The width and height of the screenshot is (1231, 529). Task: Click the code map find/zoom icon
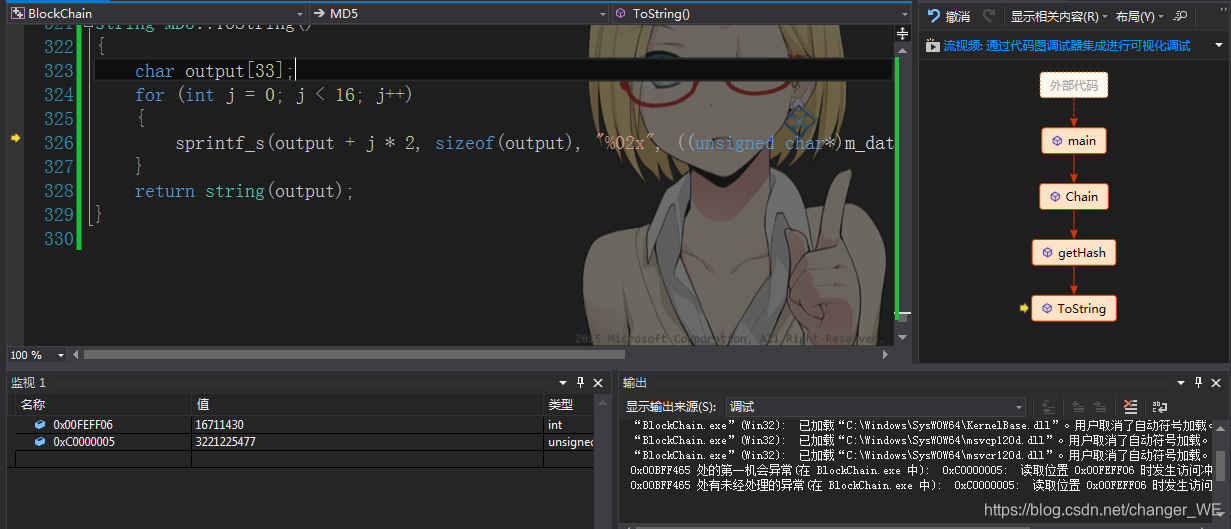[1181, 16]
